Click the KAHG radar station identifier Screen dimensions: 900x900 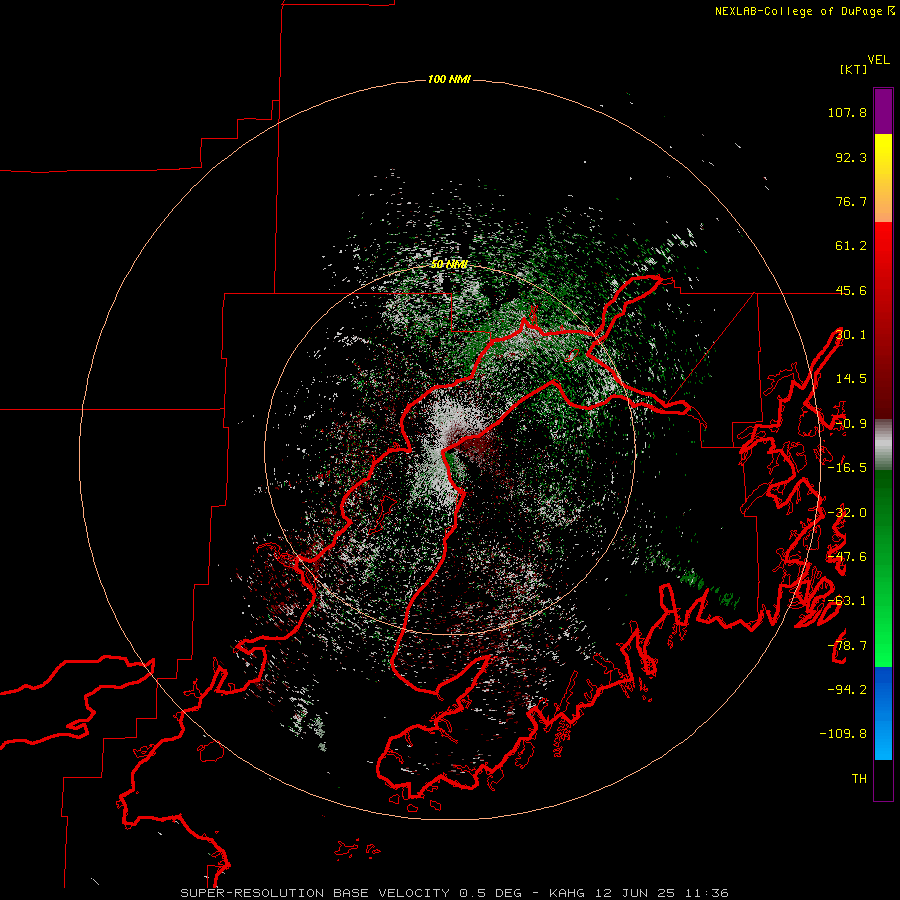(567, 893)
